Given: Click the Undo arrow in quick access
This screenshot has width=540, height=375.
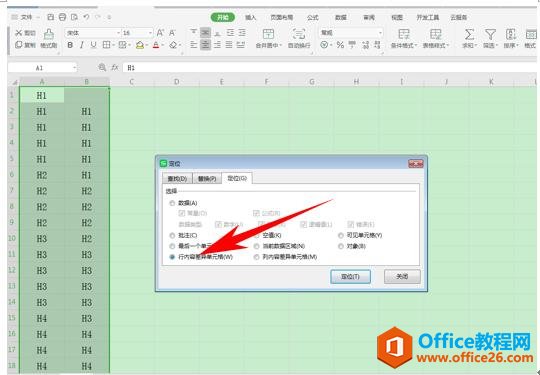Looking at the screenshot, I should pyautogui.click(x=86, y=17).
